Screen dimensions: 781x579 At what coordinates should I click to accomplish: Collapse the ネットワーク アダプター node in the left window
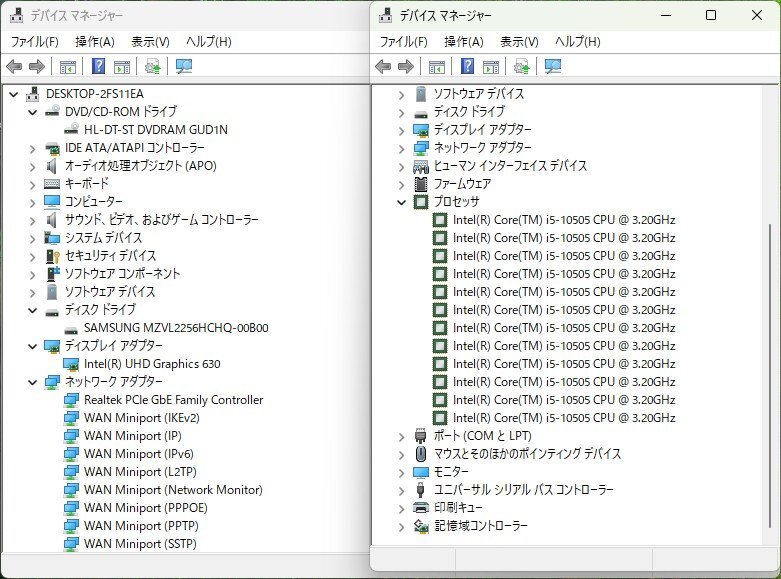[32, 382]
